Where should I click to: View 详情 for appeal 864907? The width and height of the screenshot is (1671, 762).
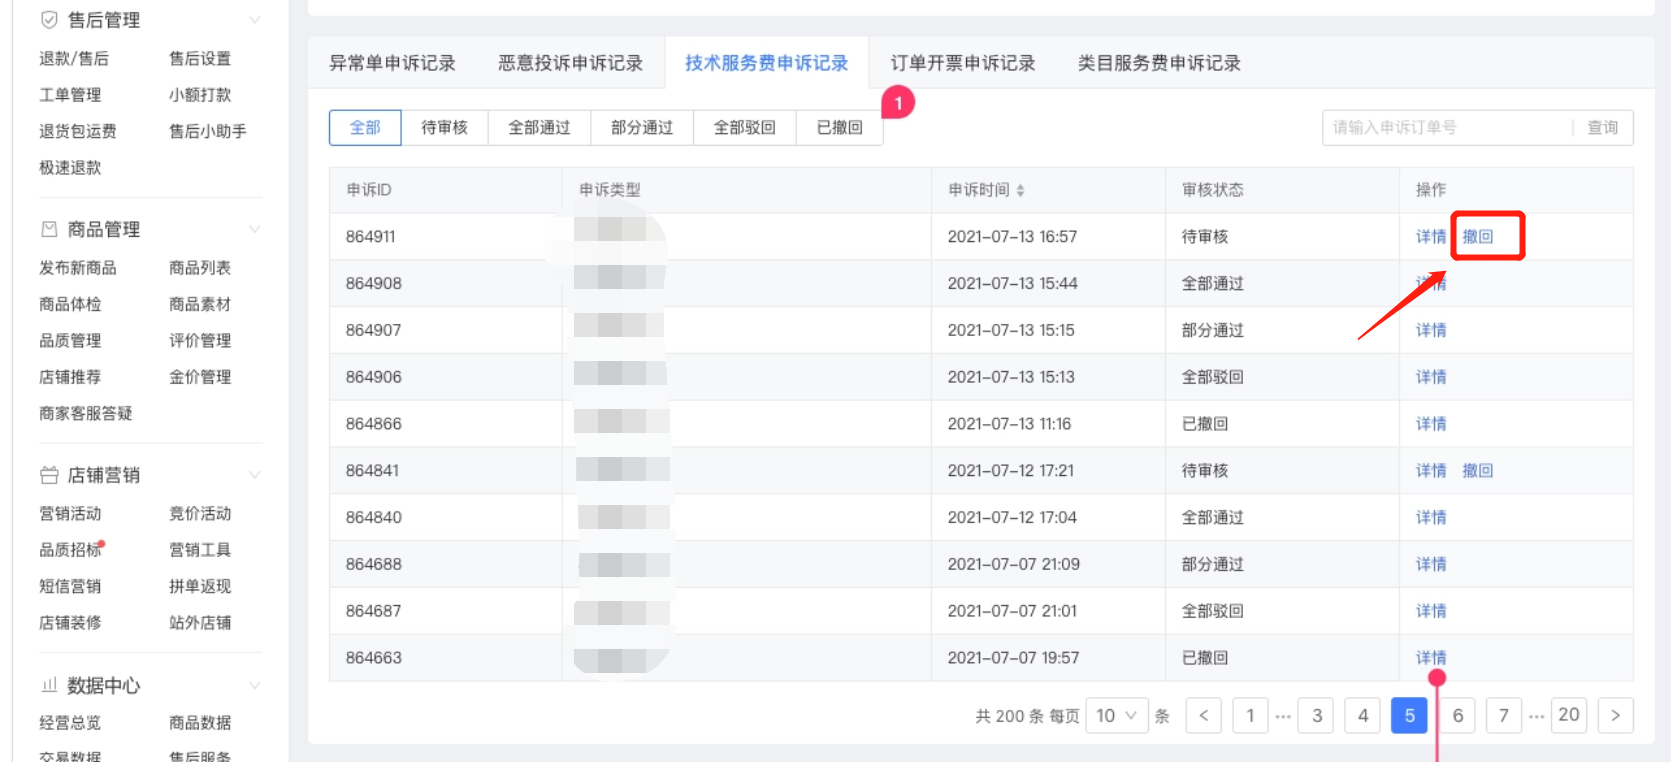click(x=1431, y=330)
